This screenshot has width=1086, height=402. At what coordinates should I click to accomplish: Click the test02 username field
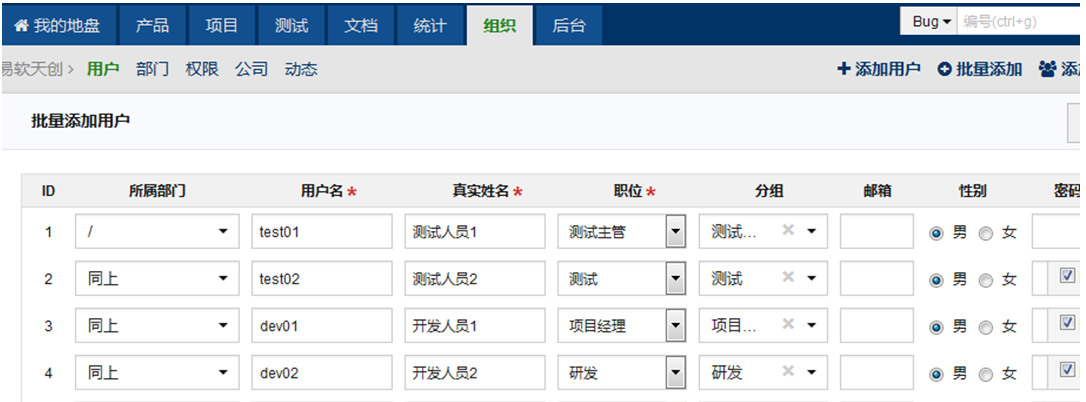322,279
